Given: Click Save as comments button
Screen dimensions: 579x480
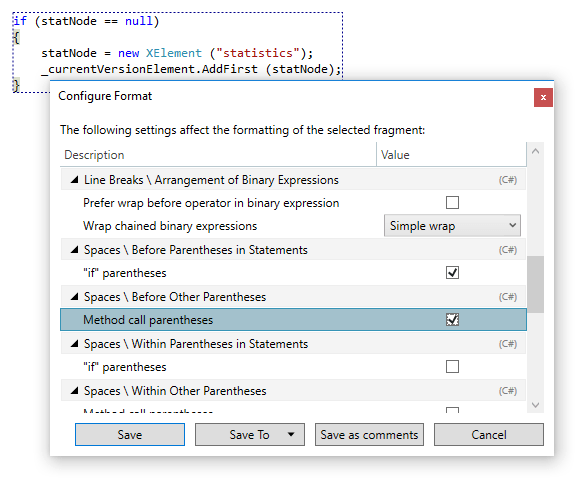Looking at the screenshot, I should (x=369, y=435).
